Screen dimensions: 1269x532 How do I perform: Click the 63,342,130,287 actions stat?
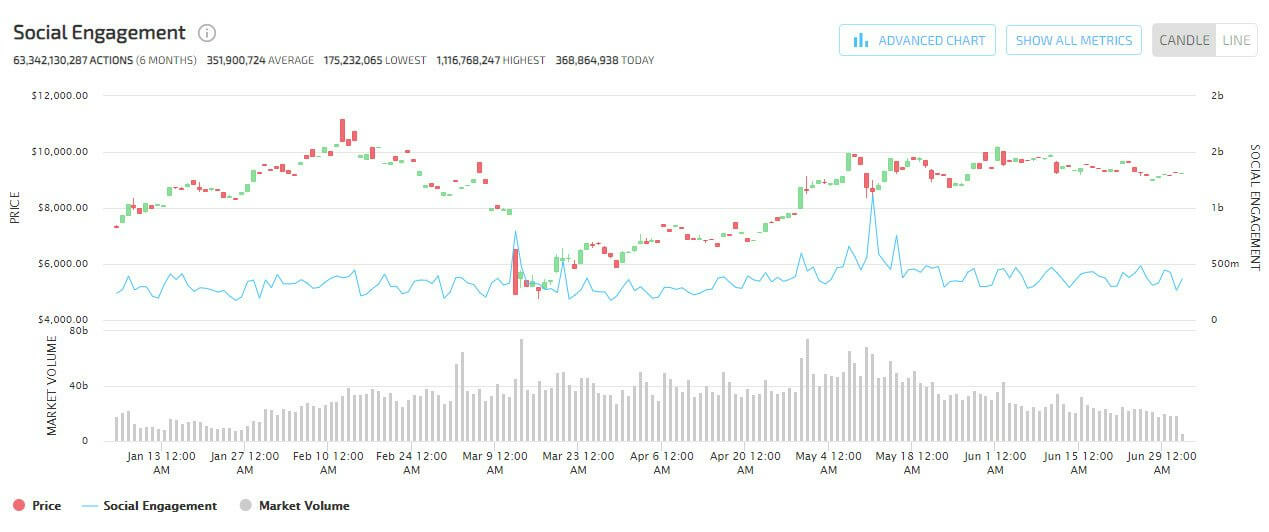105,60
